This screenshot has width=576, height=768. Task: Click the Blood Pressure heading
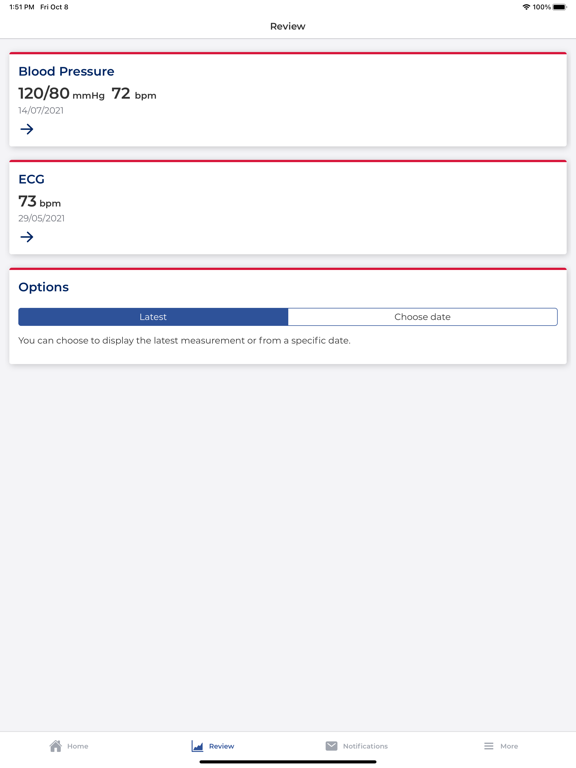[67, 72]
